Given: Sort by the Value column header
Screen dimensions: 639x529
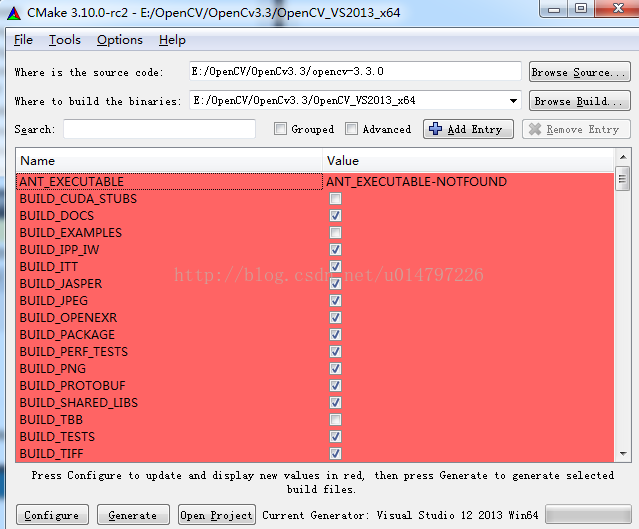Looking at the screenshot, I should [x=468, y=161].
